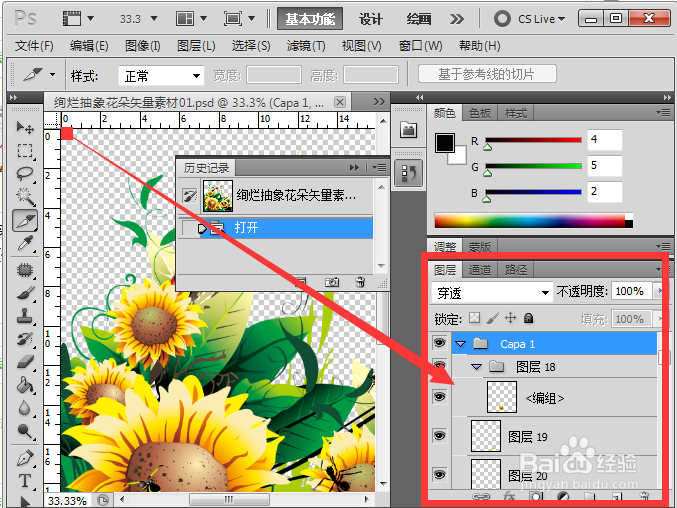The width and height of the screenshot is (677, 508).
Task: Select the Paint Bucket tool
Action: [25, 385]
